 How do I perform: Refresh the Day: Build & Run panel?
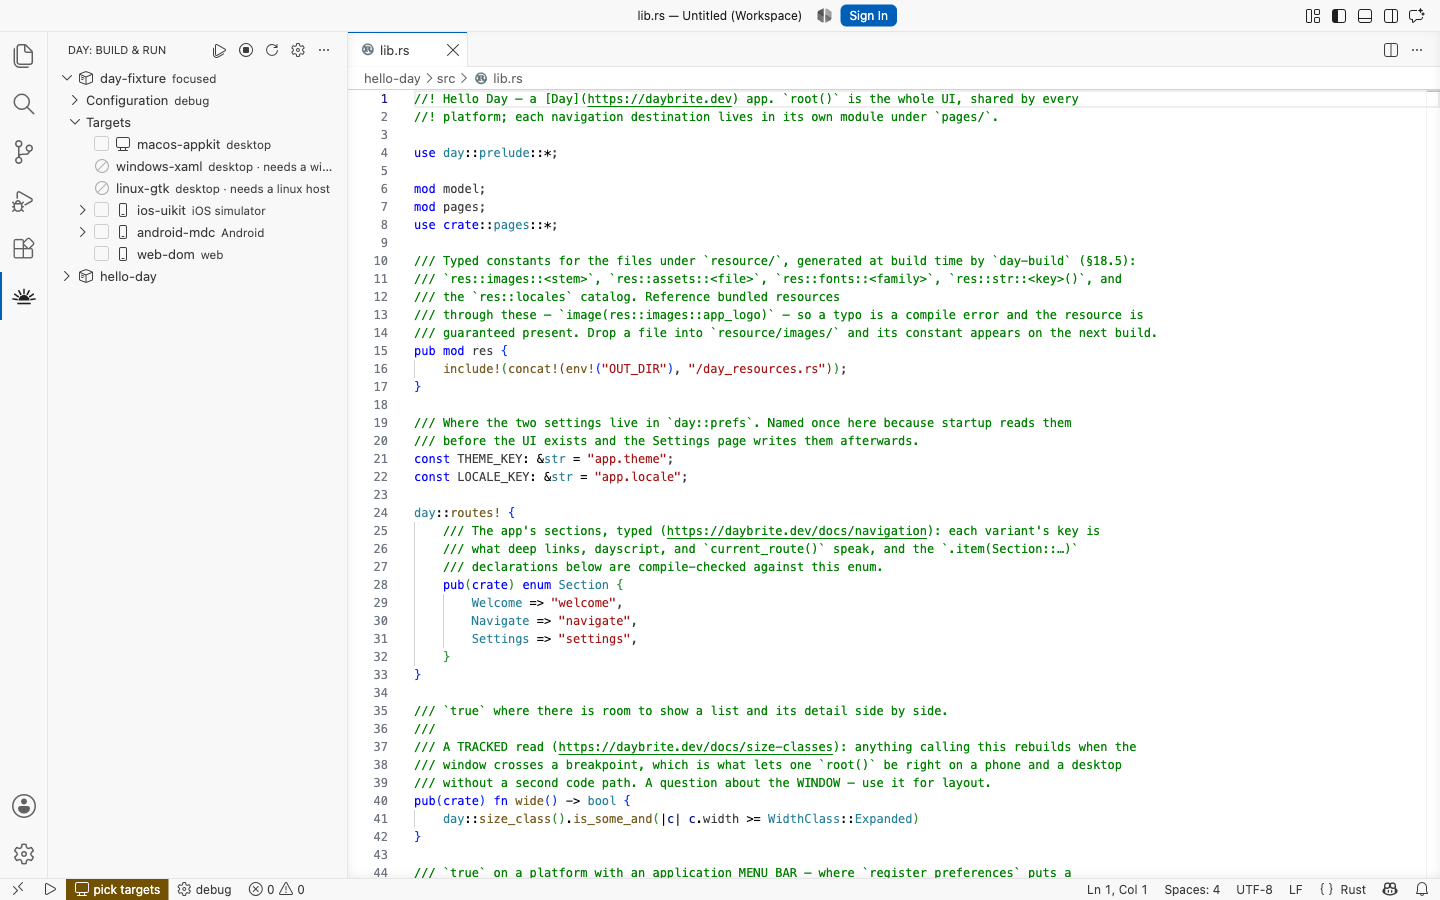(x=272, y=50)
